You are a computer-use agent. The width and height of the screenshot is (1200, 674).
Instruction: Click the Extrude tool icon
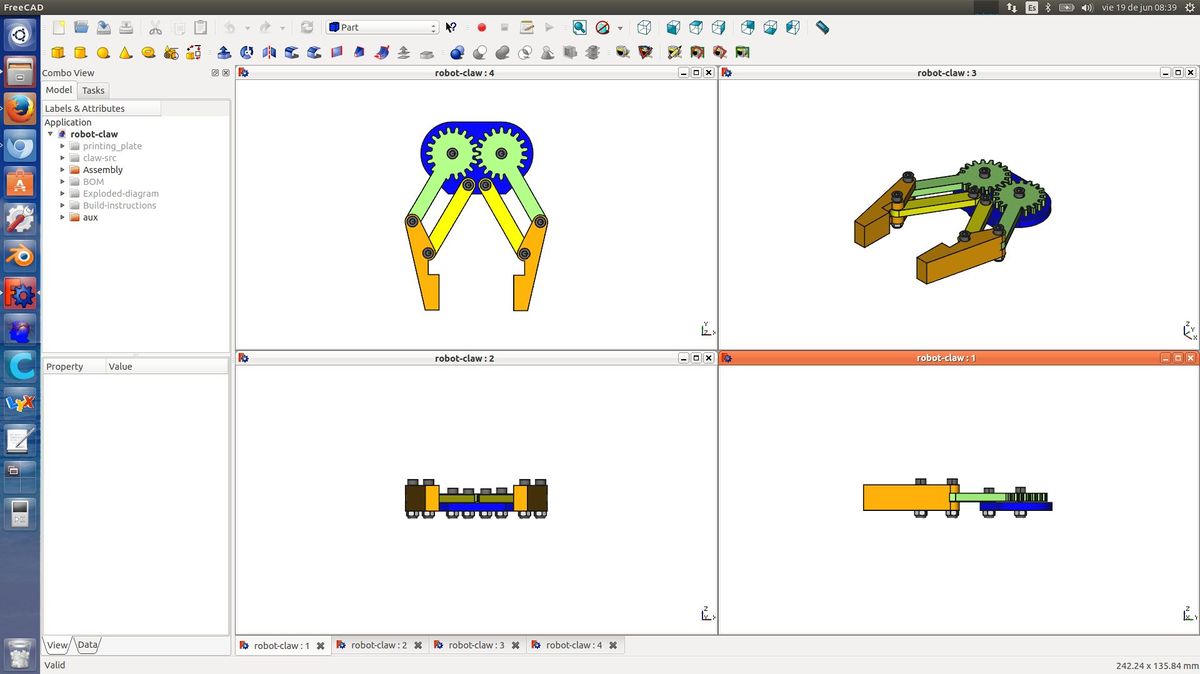tap(223, 53)
